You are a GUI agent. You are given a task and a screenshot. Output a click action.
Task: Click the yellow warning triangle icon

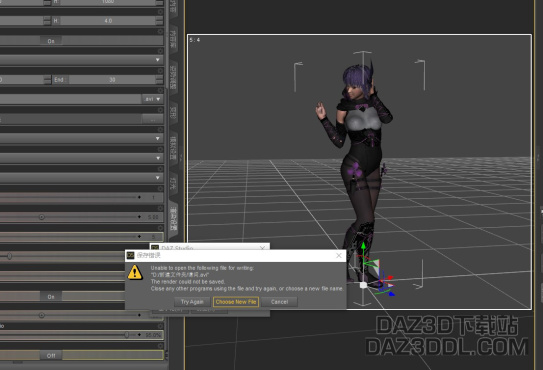(135, 272)
